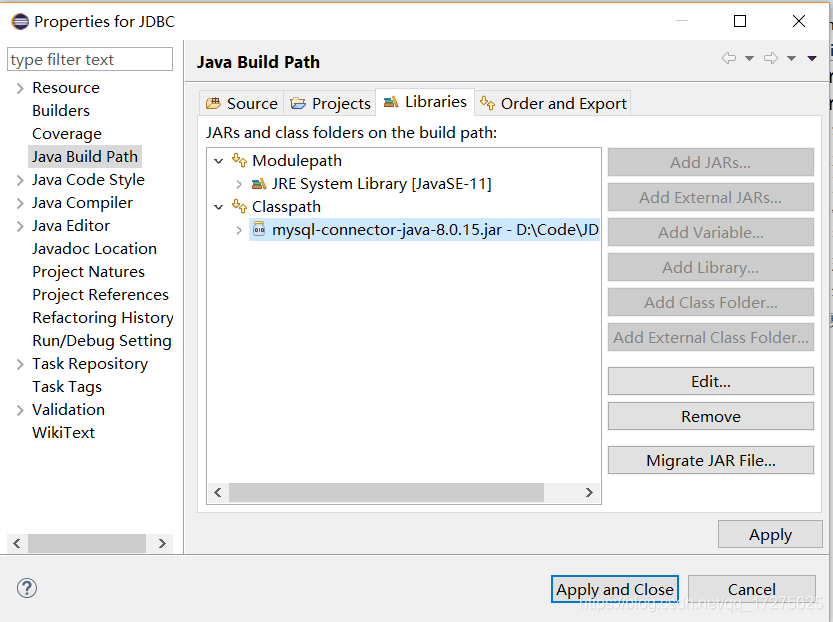Click the Apply button
The width and height of the screenshot is (833, 622).
(x=770, y=534)
